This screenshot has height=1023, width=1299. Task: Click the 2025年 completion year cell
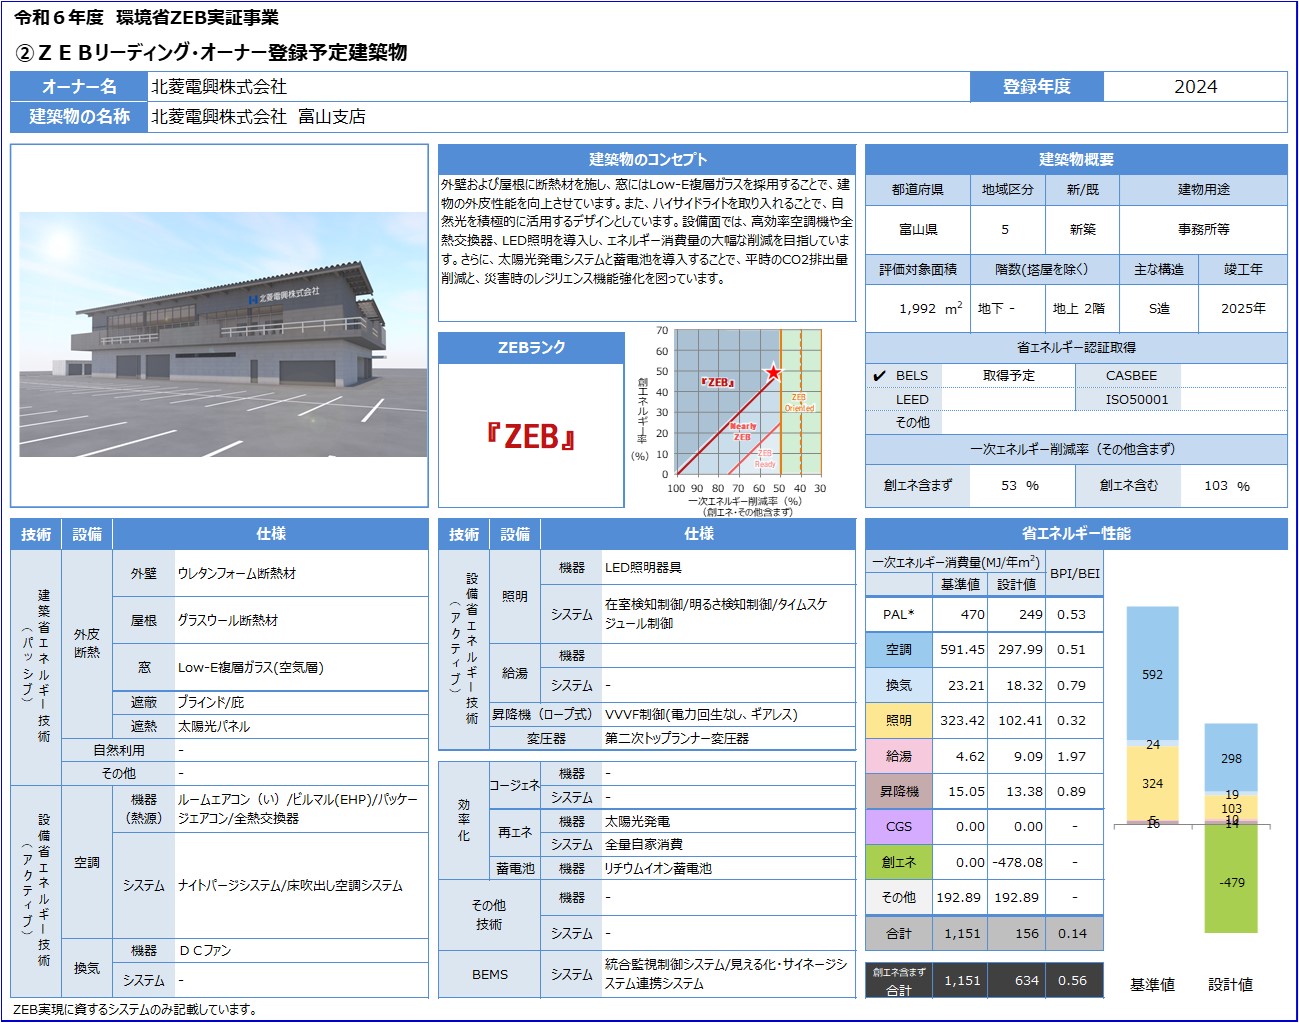pos(1243,309)
